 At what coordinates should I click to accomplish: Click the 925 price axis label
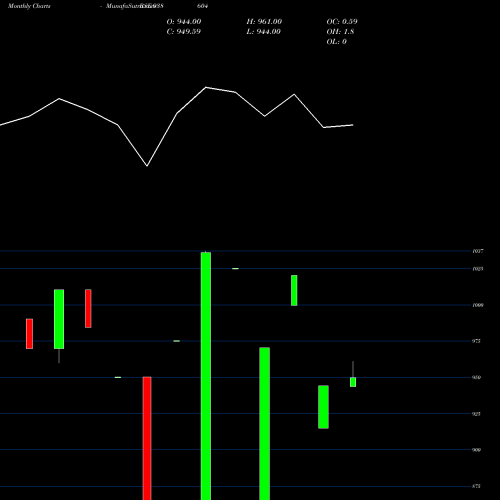pyautogui.click(x=476, y=414)
